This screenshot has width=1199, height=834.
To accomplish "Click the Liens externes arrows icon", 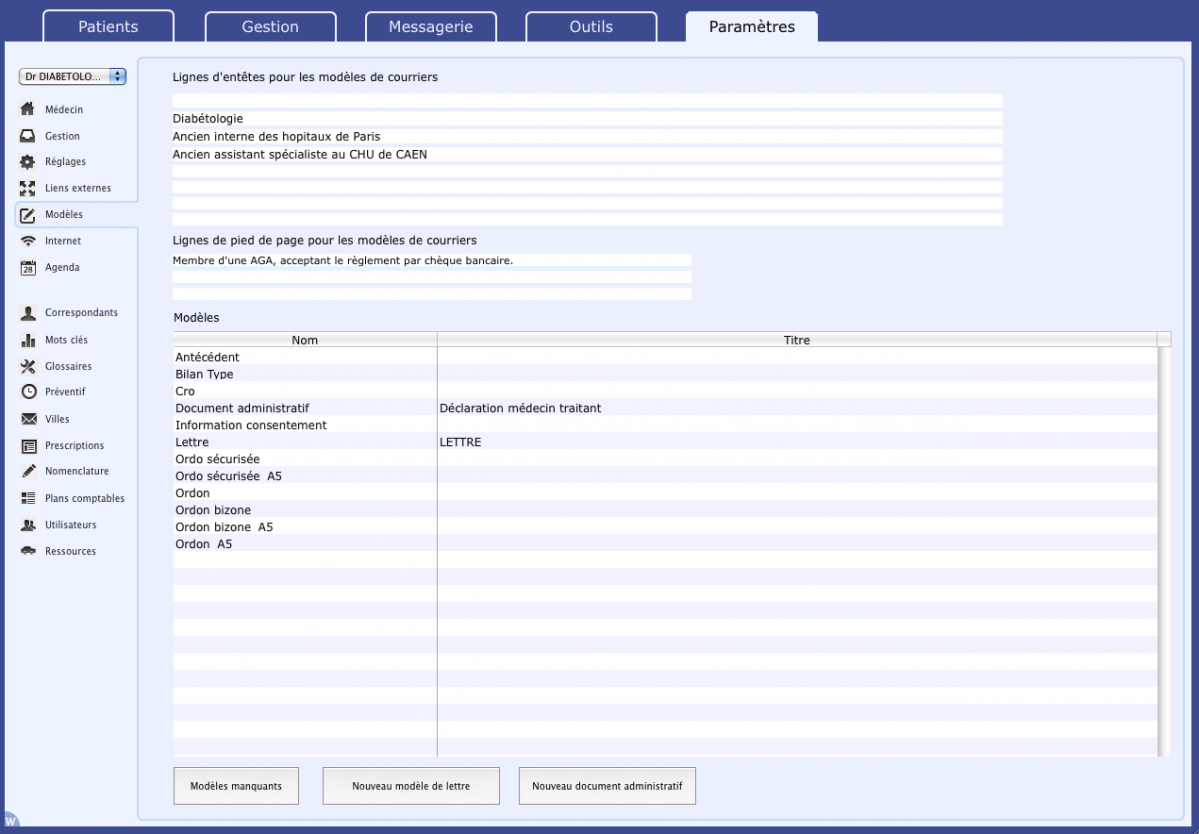I will coord(28,188).
